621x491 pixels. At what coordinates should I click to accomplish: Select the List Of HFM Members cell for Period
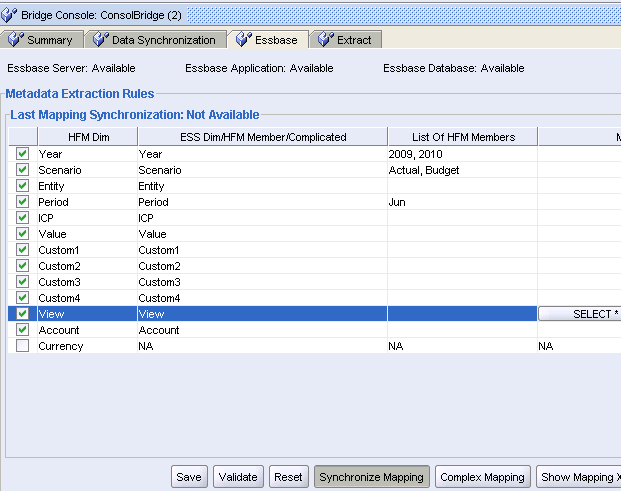(x=462, y=202)
